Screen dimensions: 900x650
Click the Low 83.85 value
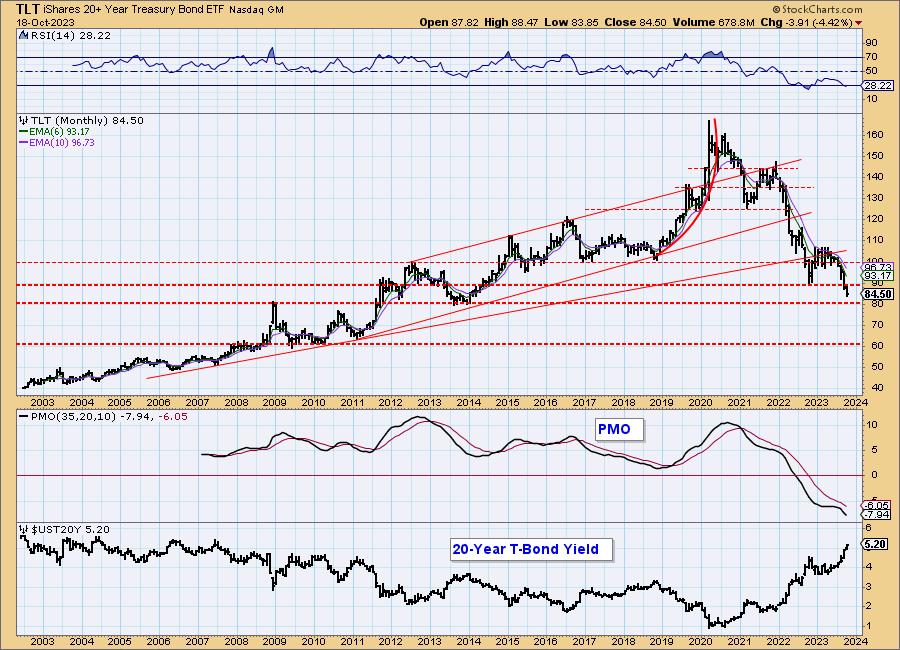coord(571,22)
